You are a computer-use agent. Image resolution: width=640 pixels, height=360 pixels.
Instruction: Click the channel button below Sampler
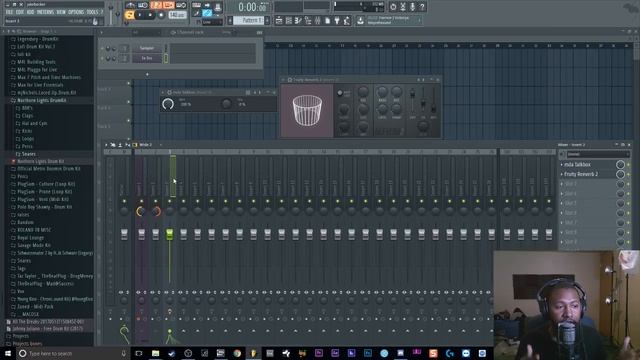click(147, 58)
